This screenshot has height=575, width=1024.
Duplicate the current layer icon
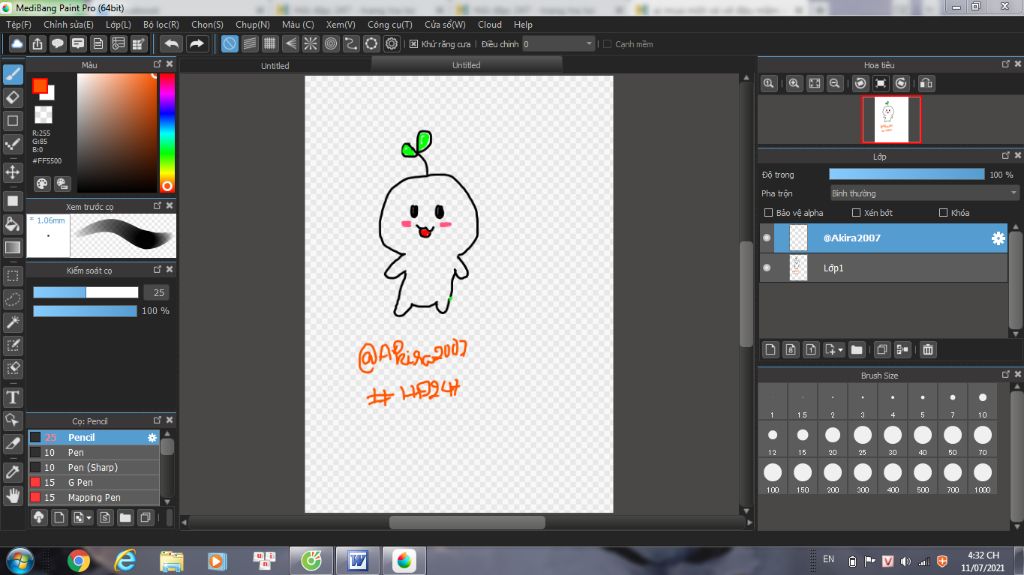click(x=882, y=350)
